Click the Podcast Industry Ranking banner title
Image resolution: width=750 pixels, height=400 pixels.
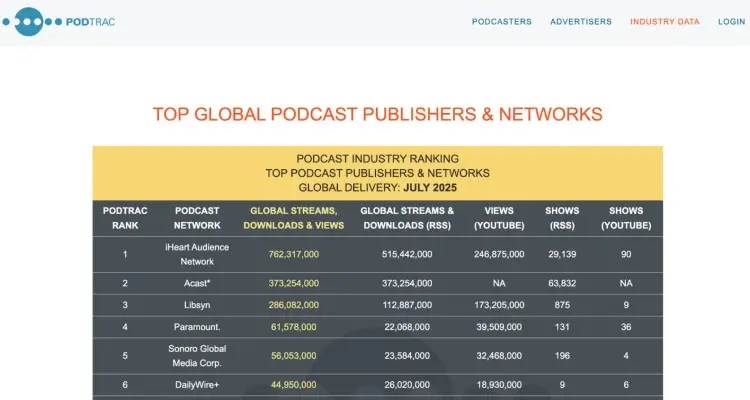(377, 159)
